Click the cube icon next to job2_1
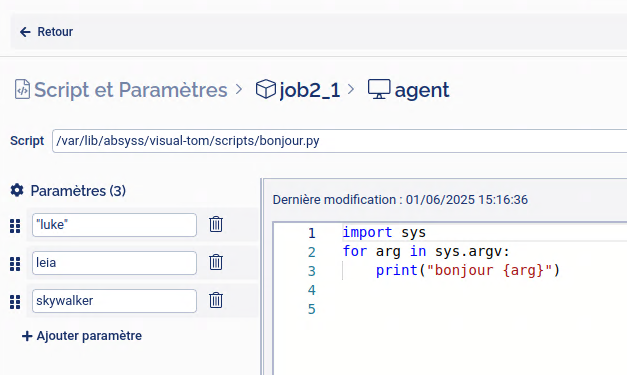Screen dimensions: 627x375 [x=266, y=89]
